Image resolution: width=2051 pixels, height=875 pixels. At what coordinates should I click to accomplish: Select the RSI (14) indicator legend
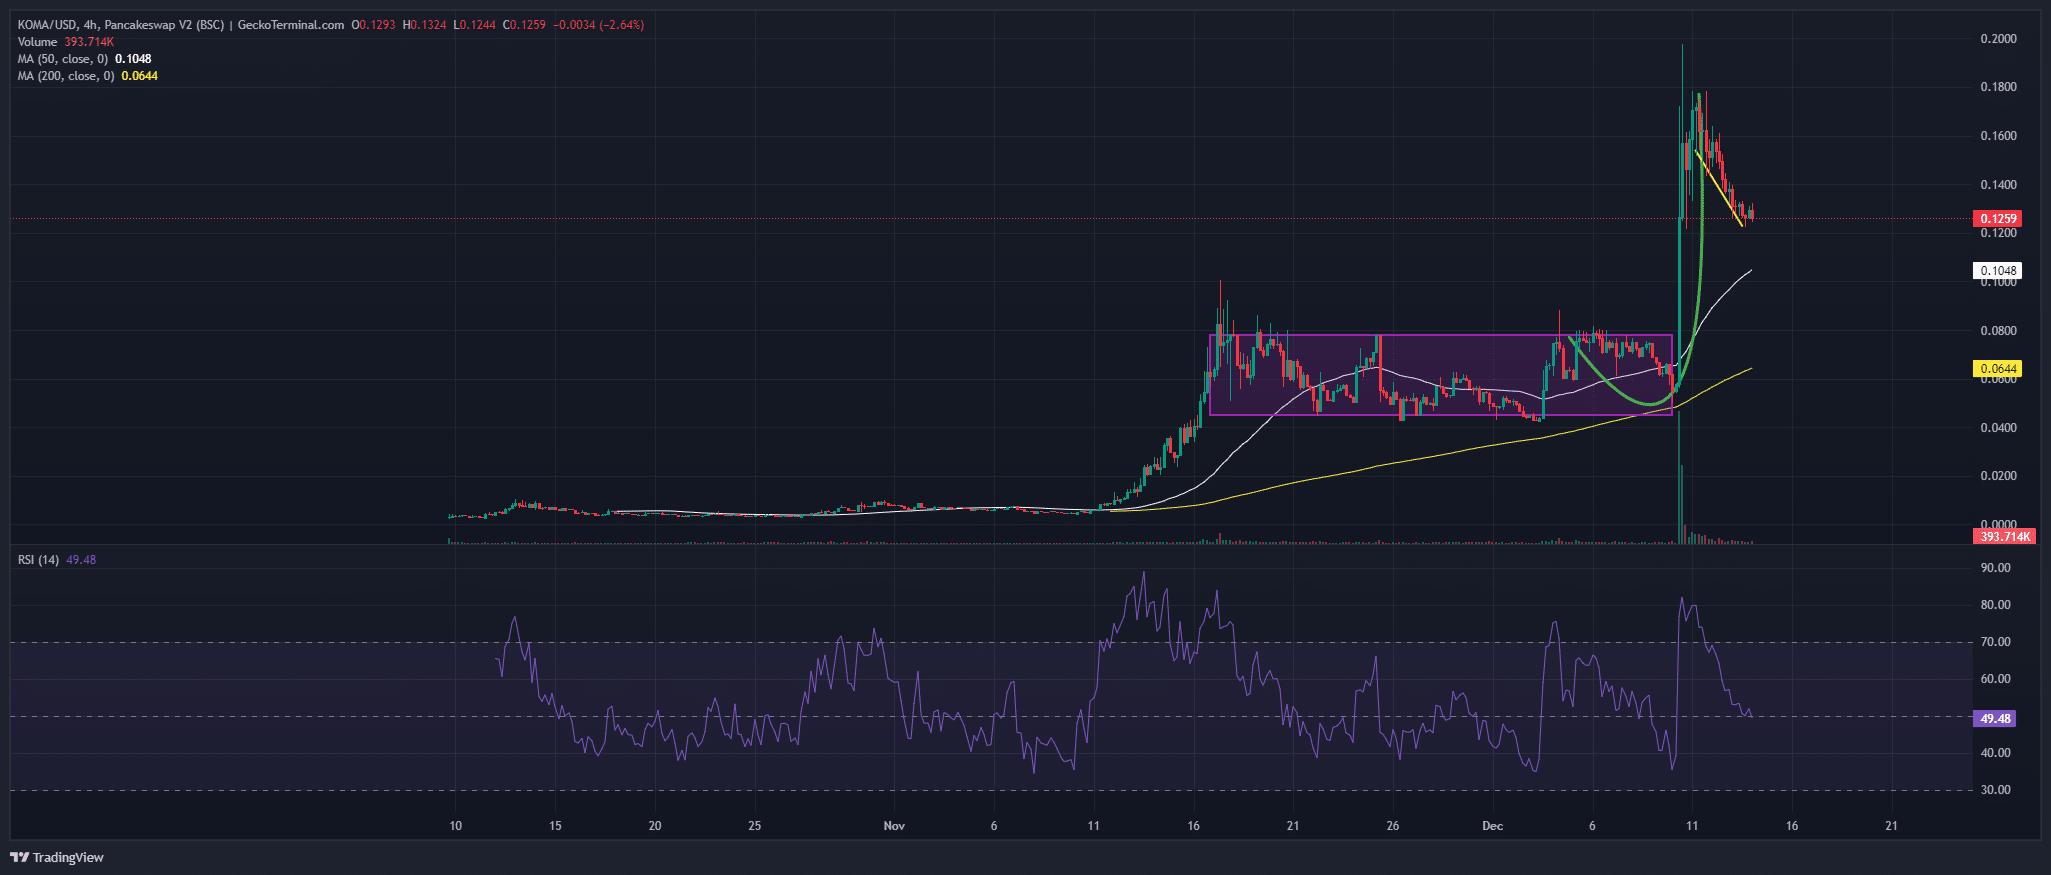point(56,560)
